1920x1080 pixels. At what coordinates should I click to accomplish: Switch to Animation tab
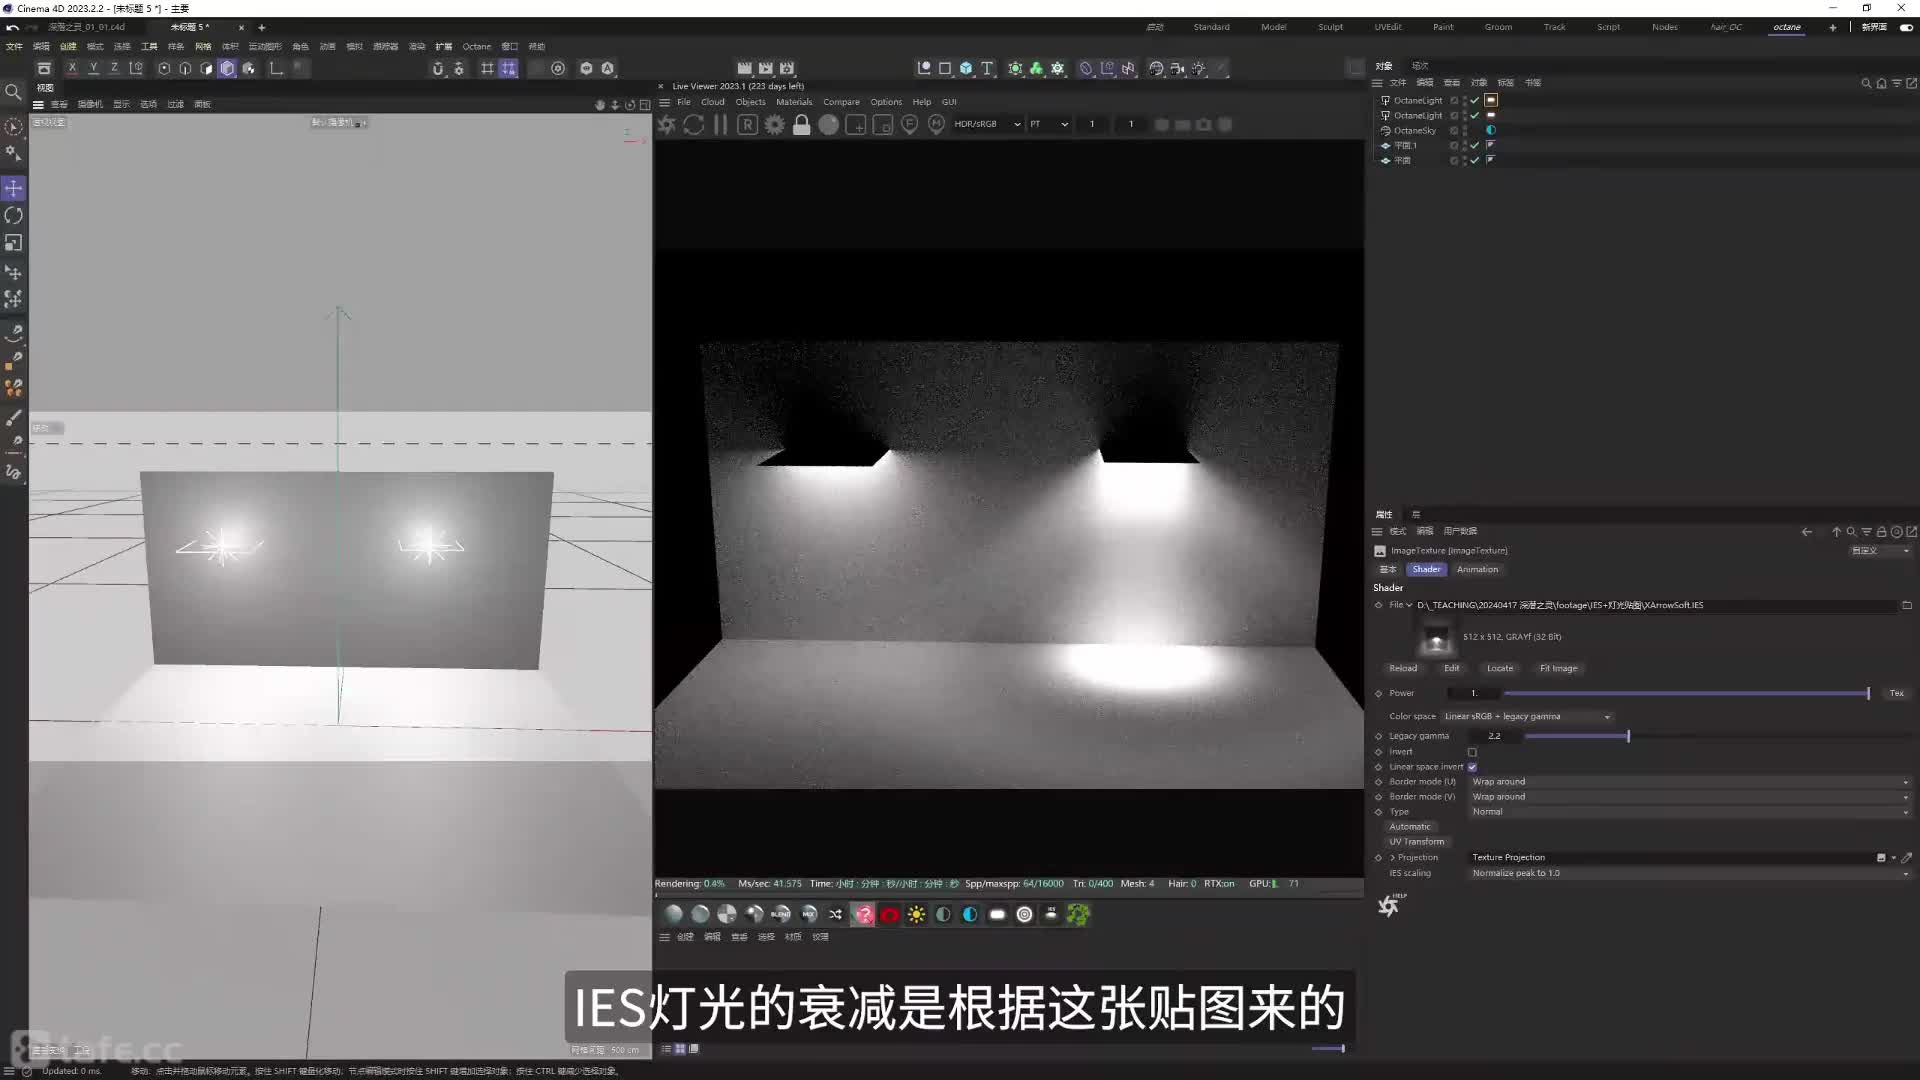pos(1477,569)
